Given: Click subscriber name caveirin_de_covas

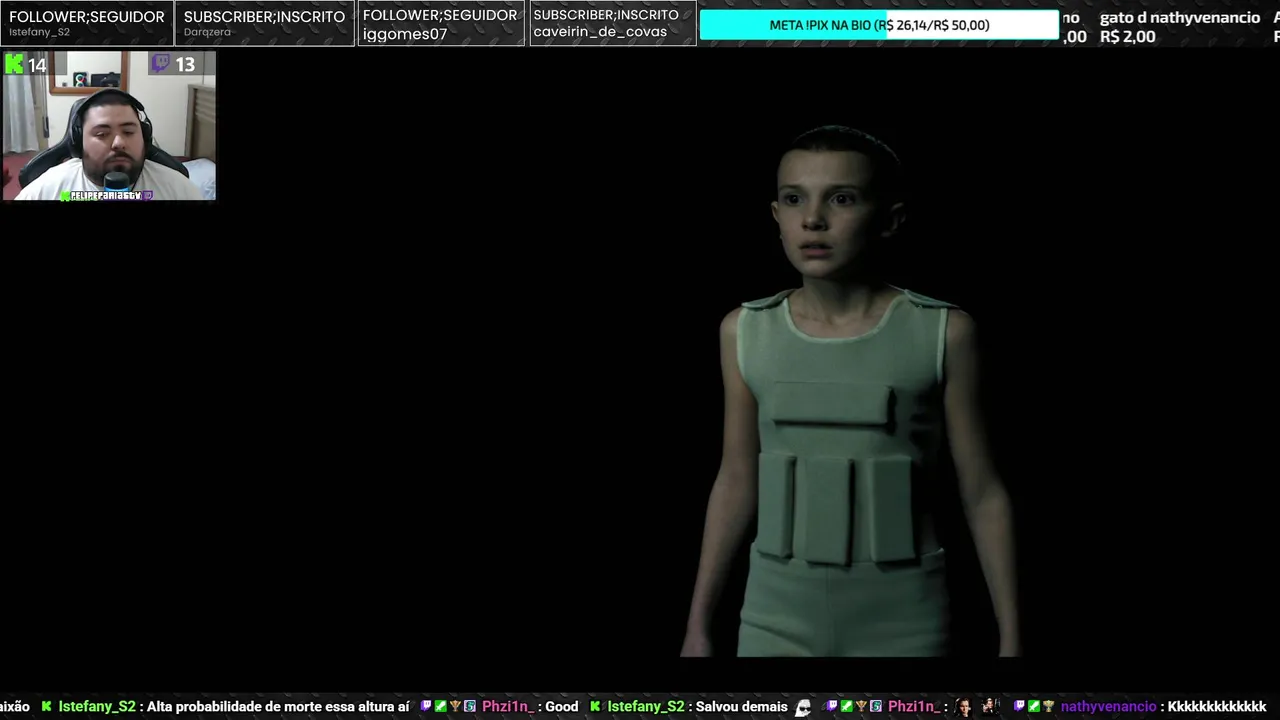Looking at the screenshot, I should pyautogui.click(x=600, y=32).
